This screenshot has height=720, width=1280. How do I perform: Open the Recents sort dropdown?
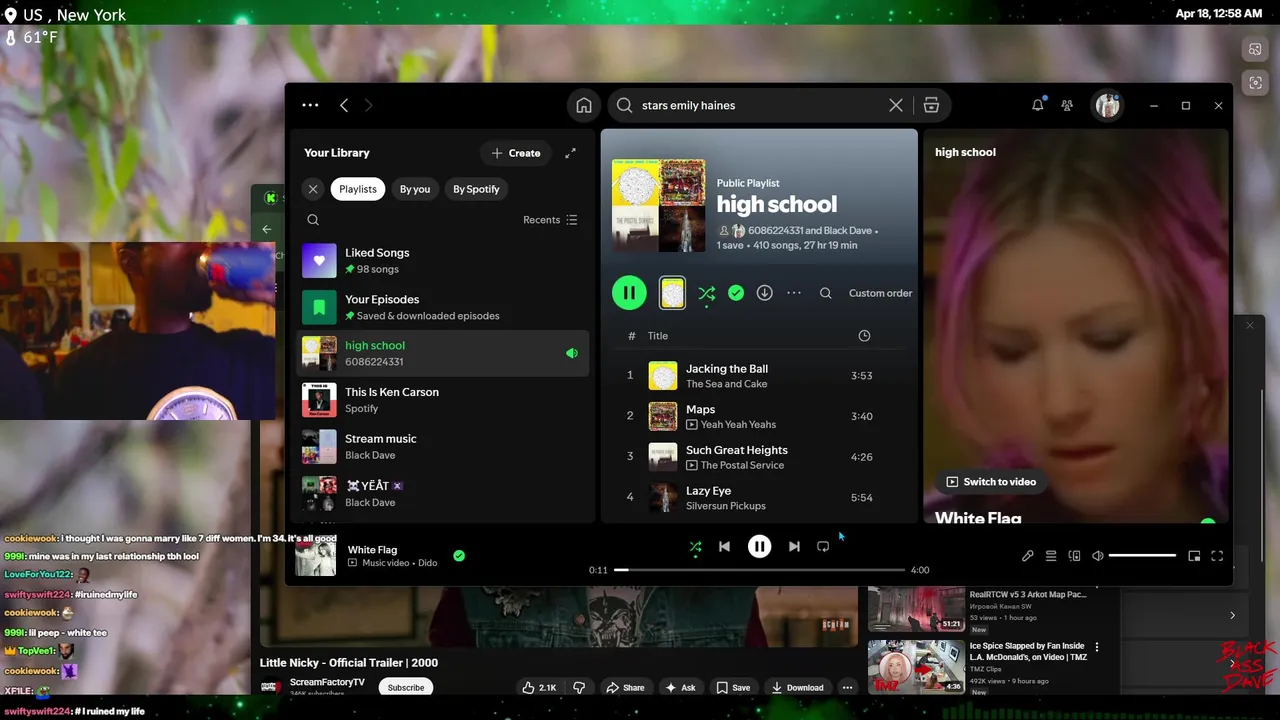pos(550,220)
